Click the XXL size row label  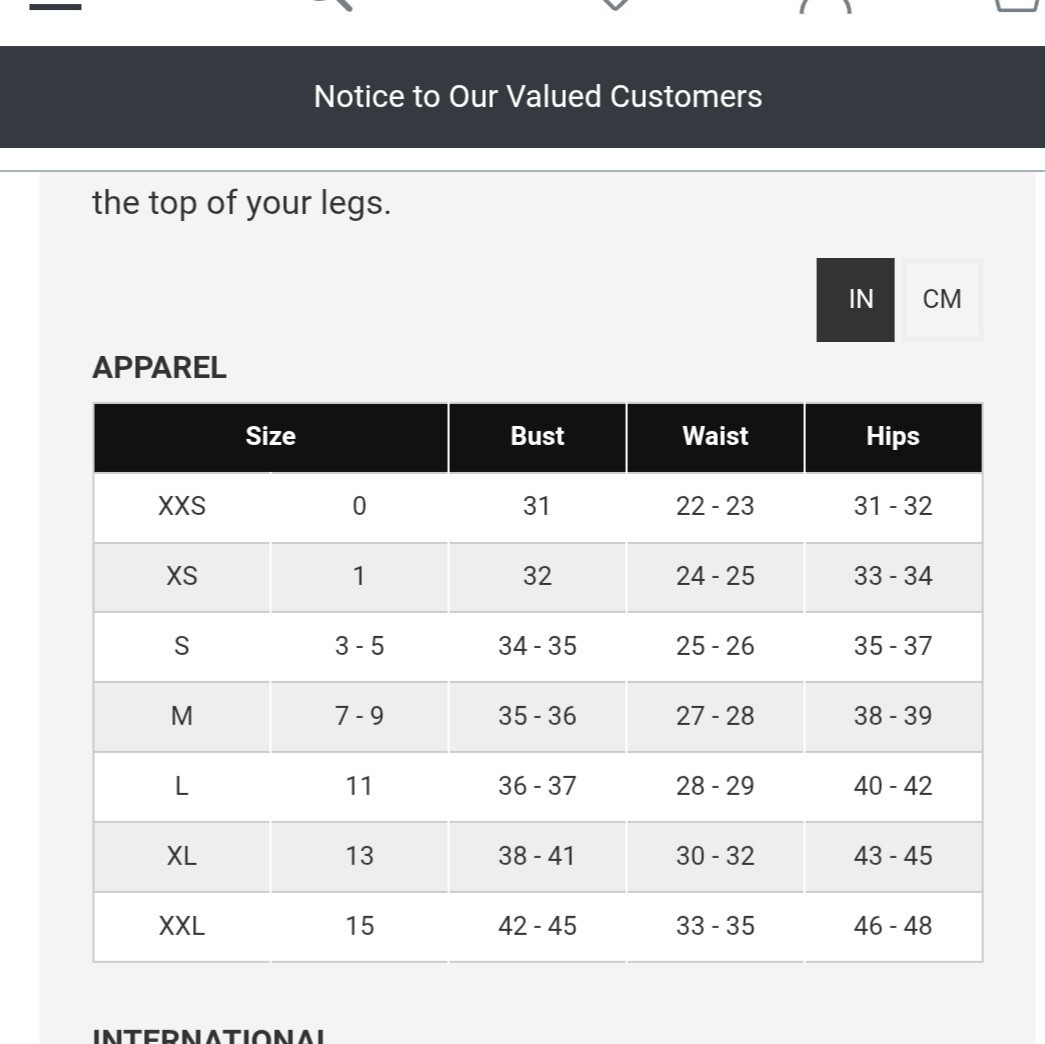pos(182,927)
